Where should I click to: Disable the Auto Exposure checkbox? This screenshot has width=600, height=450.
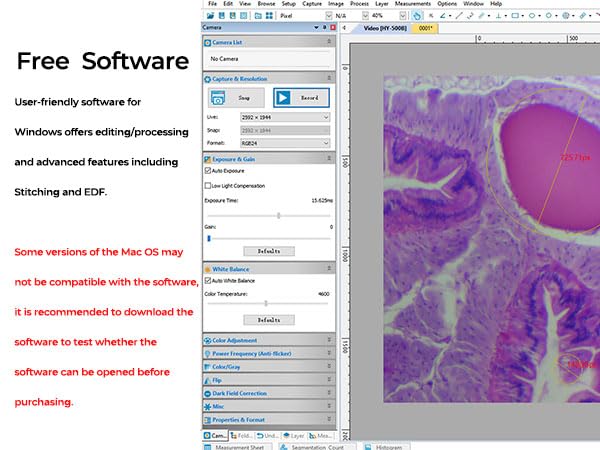pyautogui.click(x=208, y=171)
